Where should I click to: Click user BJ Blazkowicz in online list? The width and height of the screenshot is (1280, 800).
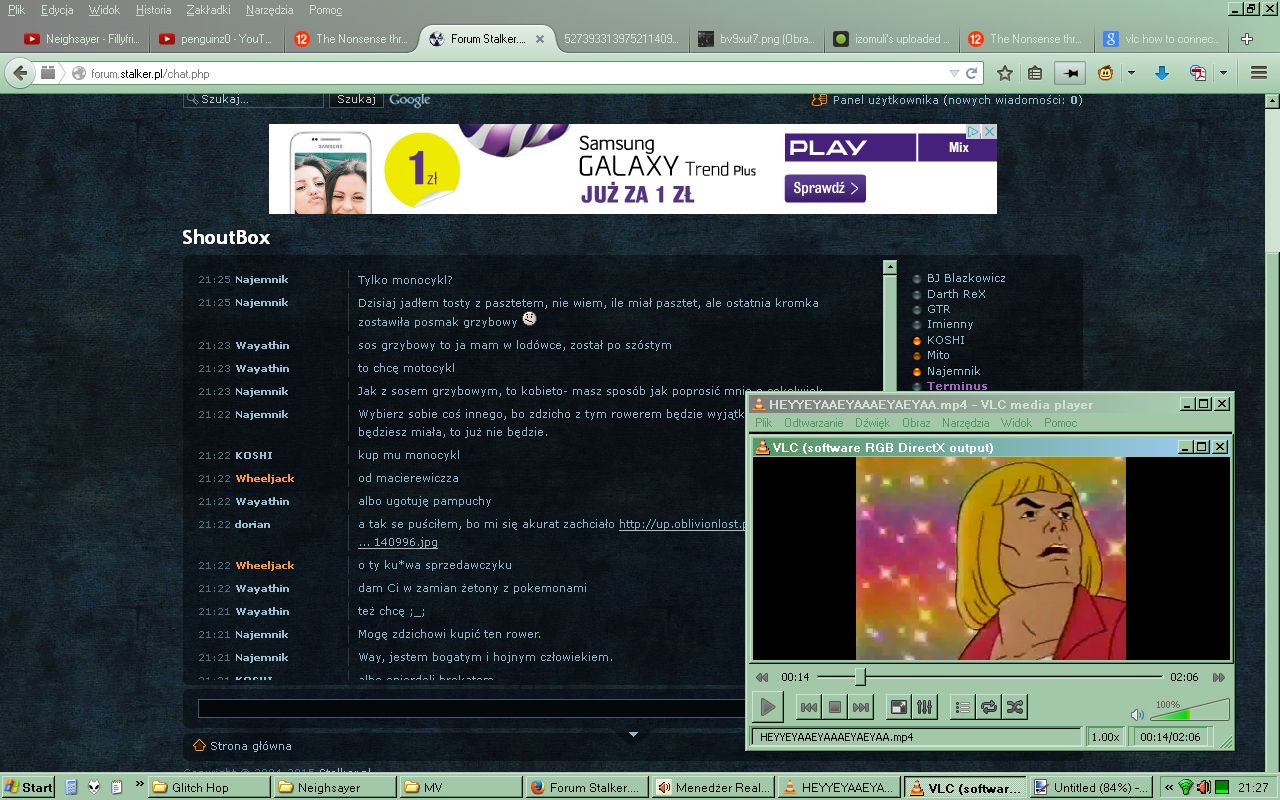966,278
